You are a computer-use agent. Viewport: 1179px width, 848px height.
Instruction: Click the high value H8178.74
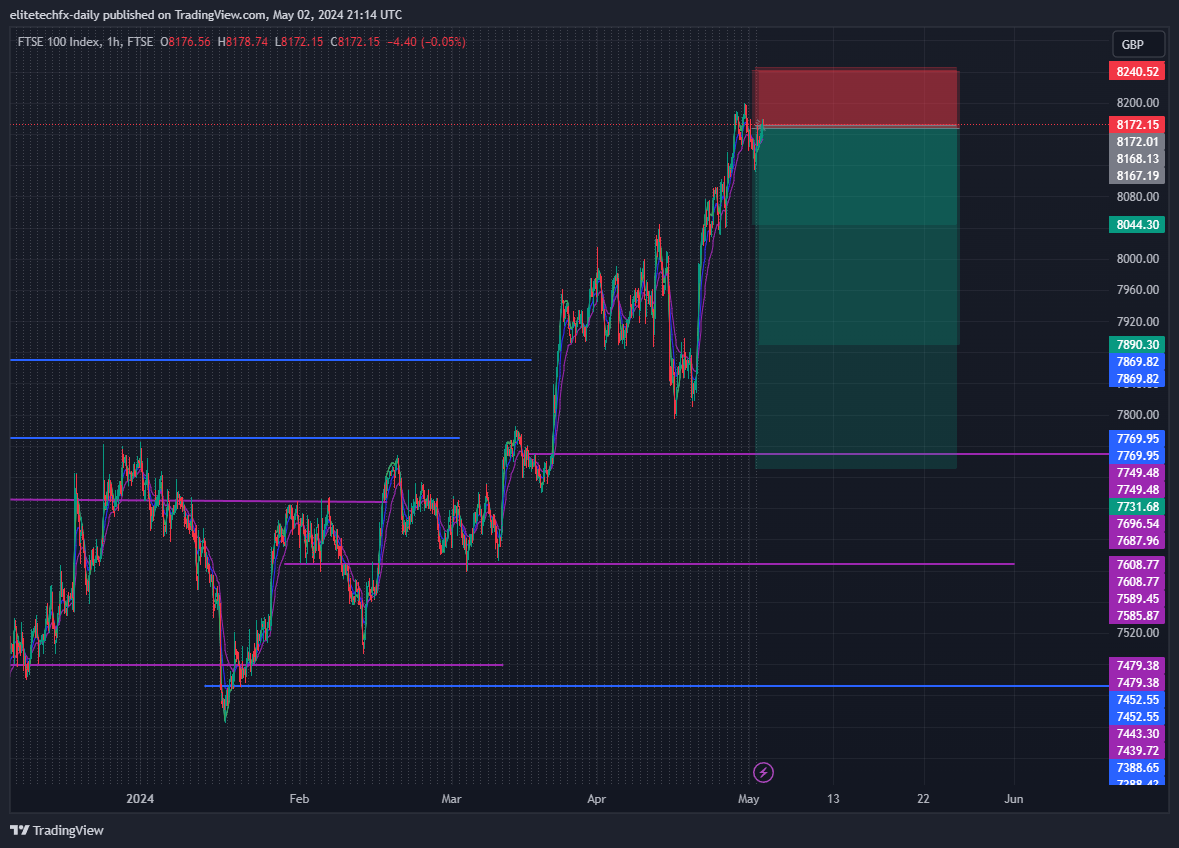point(242,42)
